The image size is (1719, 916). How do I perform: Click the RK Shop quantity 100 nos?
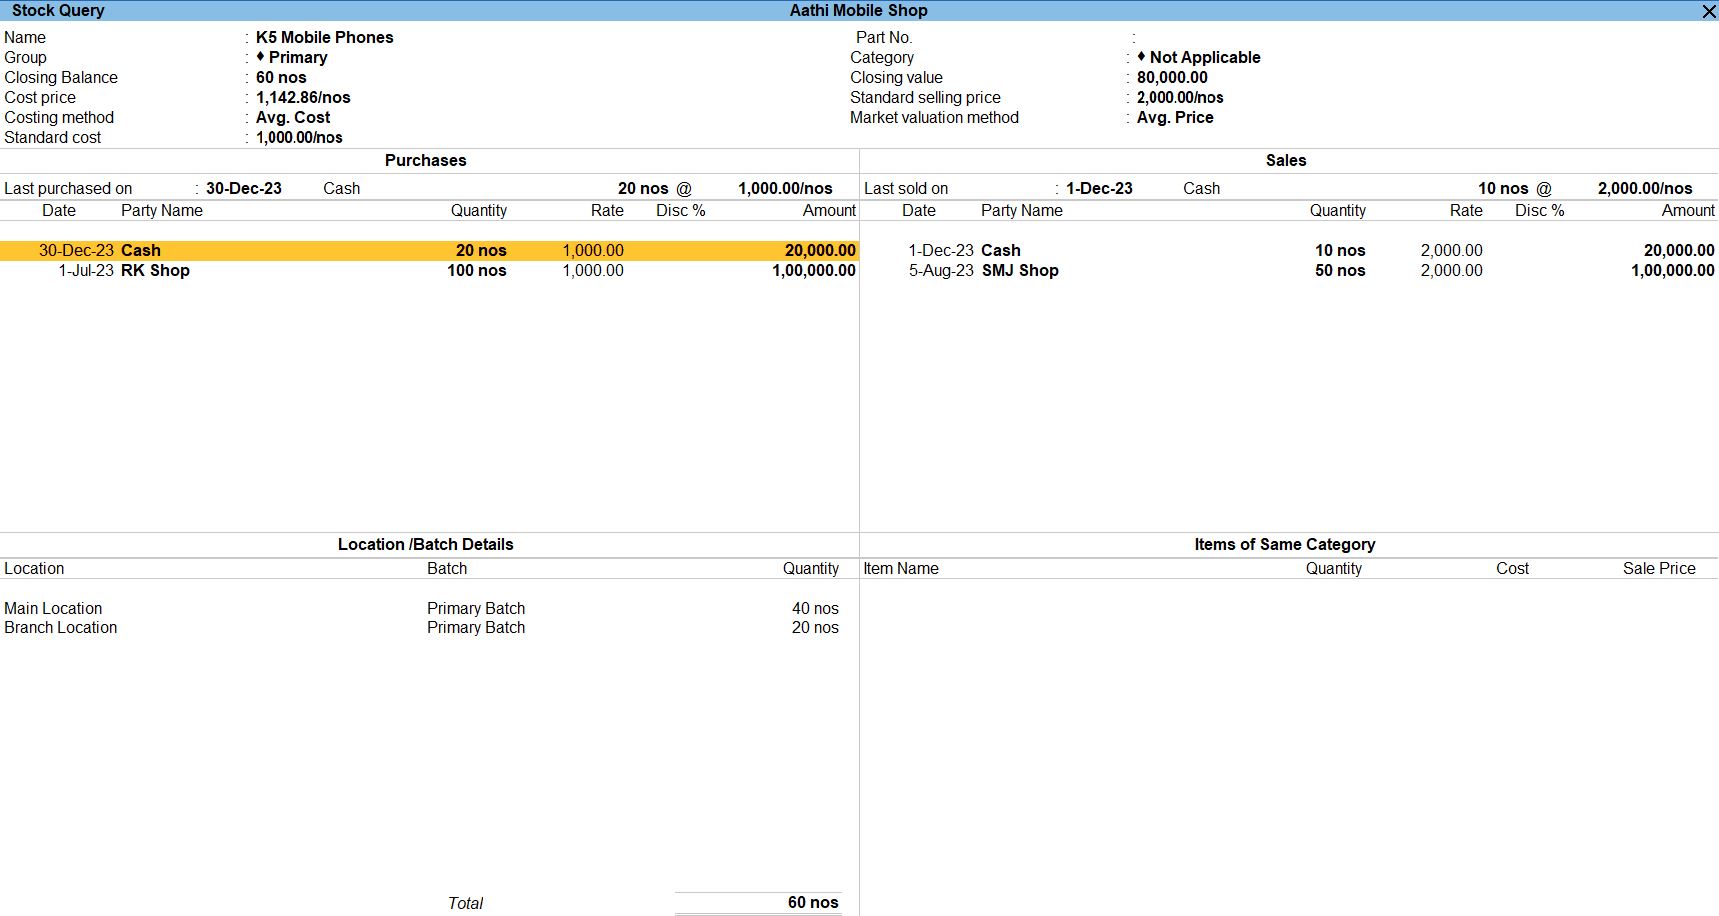pyautogui.click(x=477, y=270)
